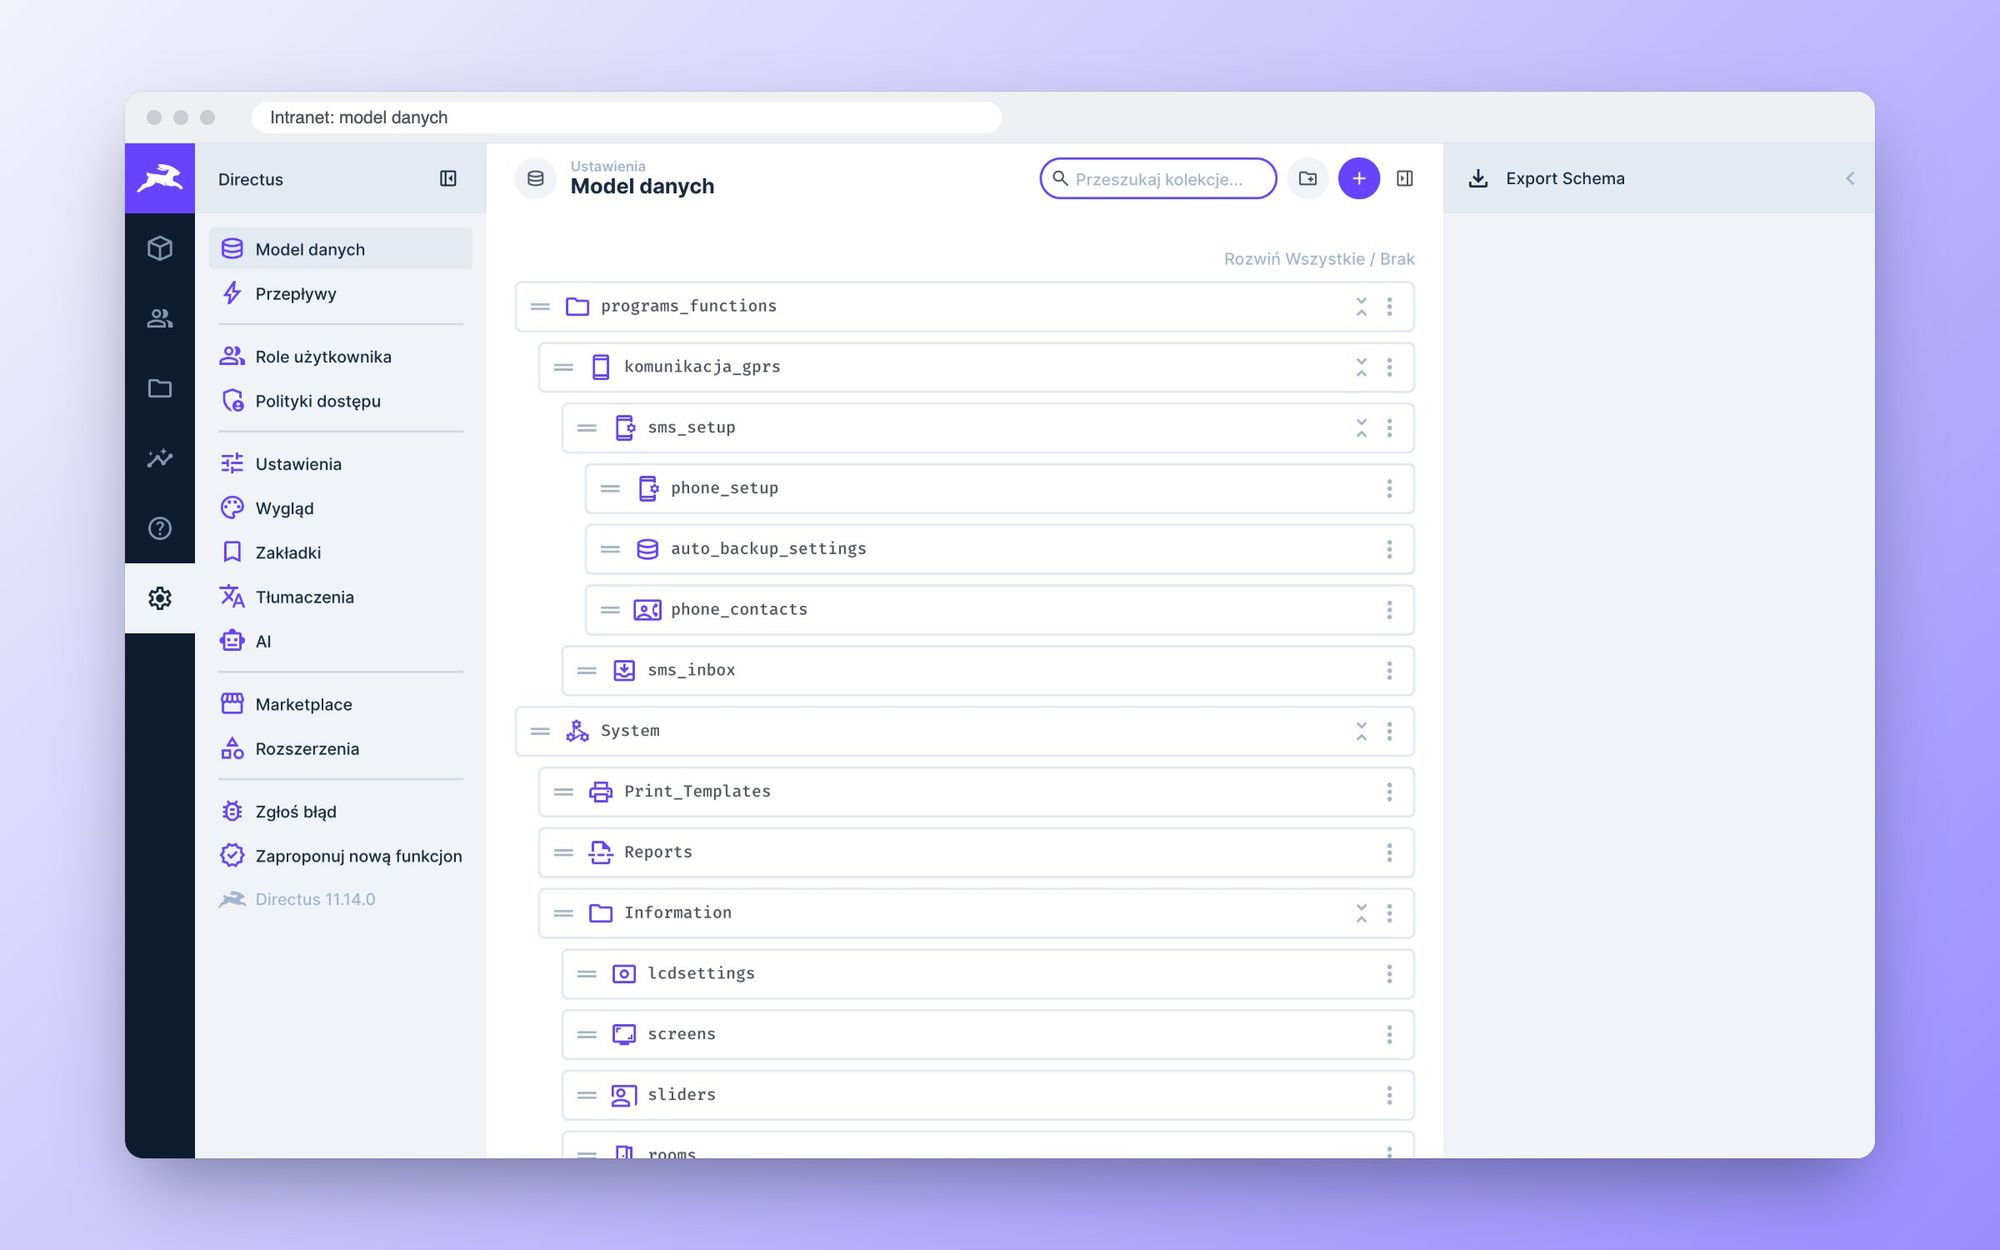Click the Rozwiń Wszystkie link

pos(1294,259)
